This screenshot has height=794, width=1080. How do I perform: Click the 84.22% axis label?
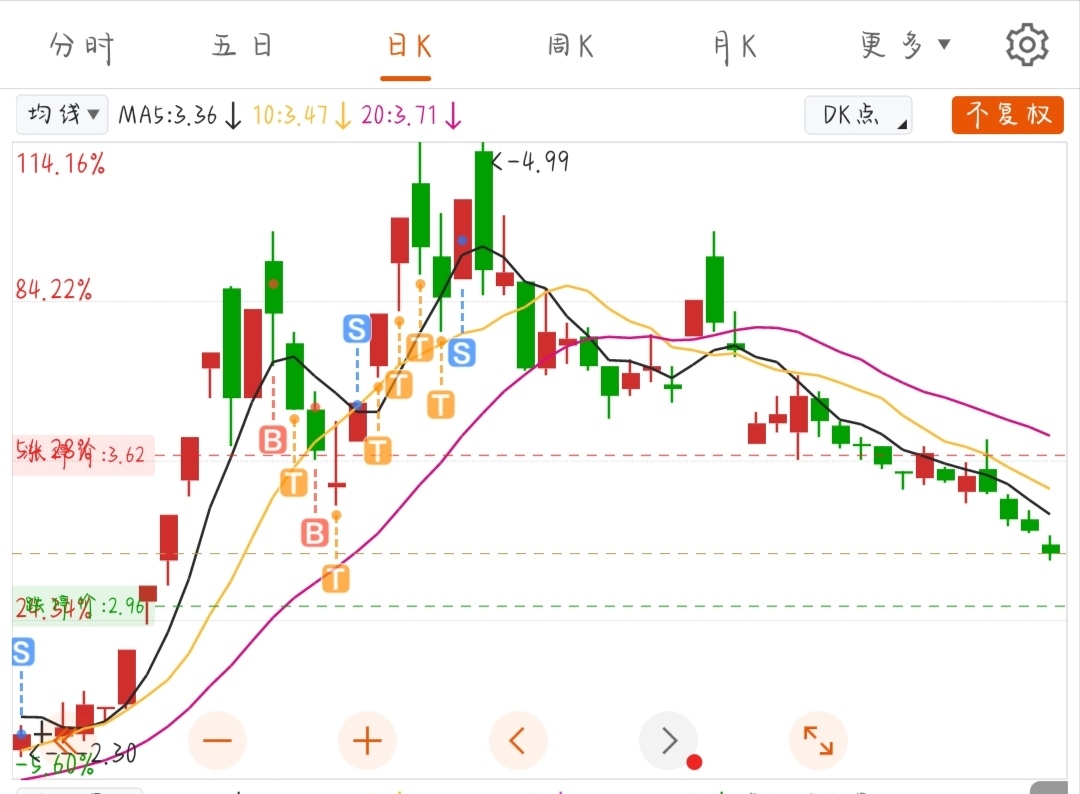[54, 289]
